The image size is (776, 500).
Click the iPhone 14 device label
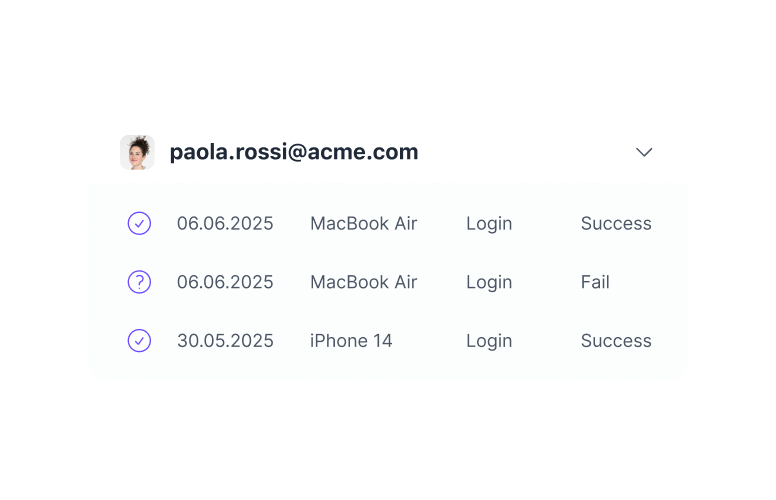[x=351, y=341]
